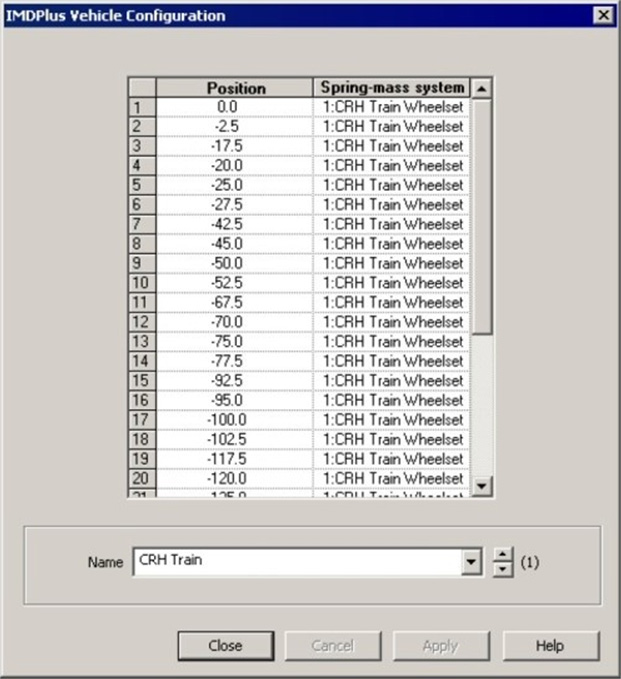Viewport: 621px width, 679px height.
Task: Select the Spring-mass system column header
Action: pos(392,88)
